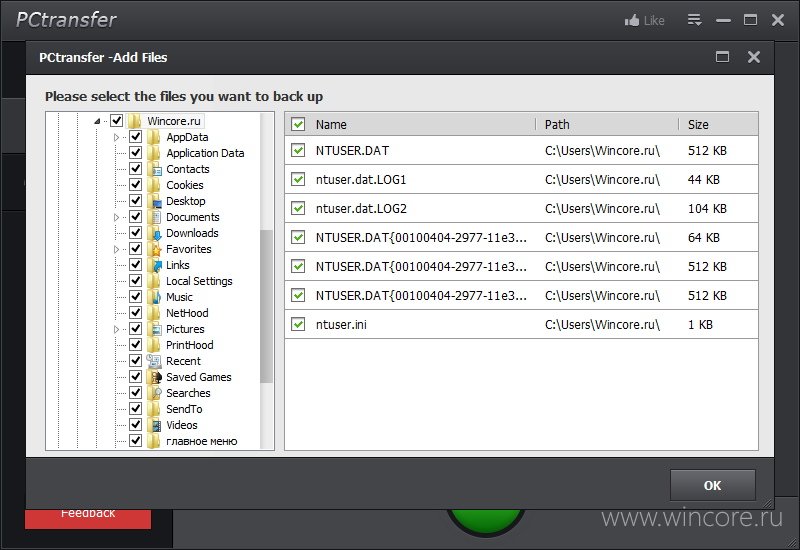Select the ntuser.dat.LOG2 file name
800x550 pixels.
[361, 209]
